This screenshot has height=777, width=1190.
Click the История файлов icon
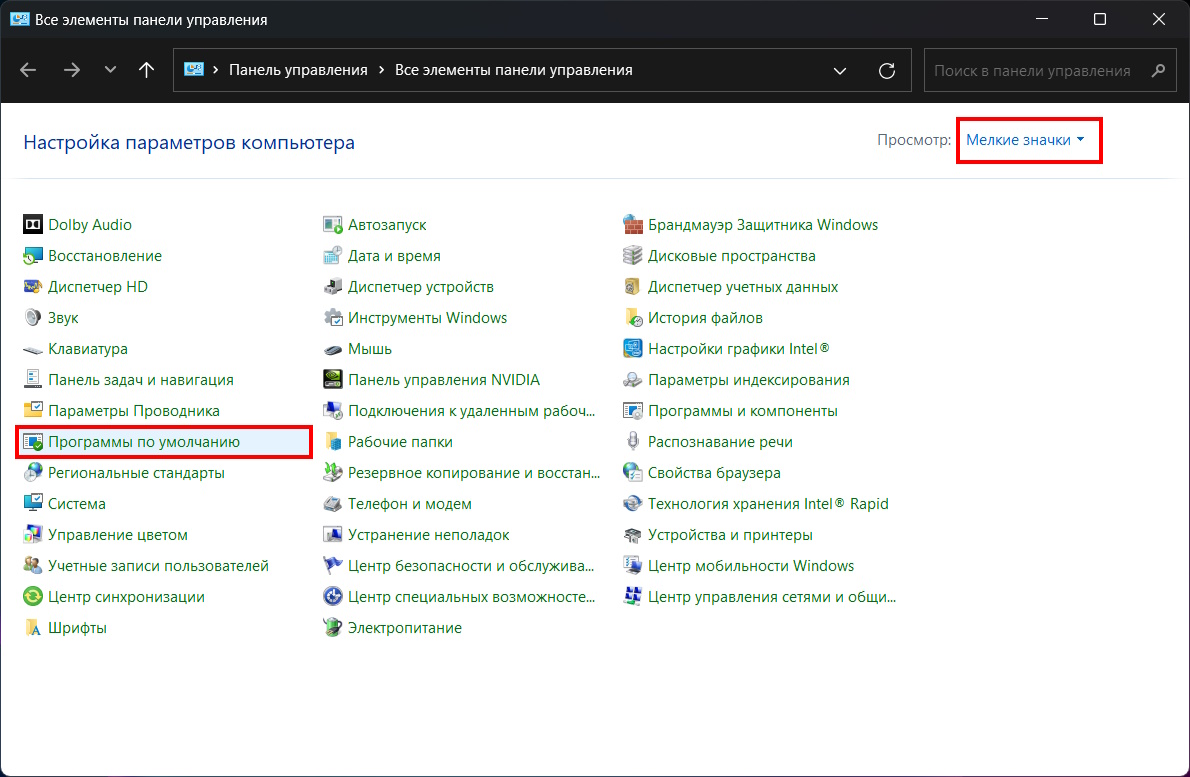(x=633, y=318)
